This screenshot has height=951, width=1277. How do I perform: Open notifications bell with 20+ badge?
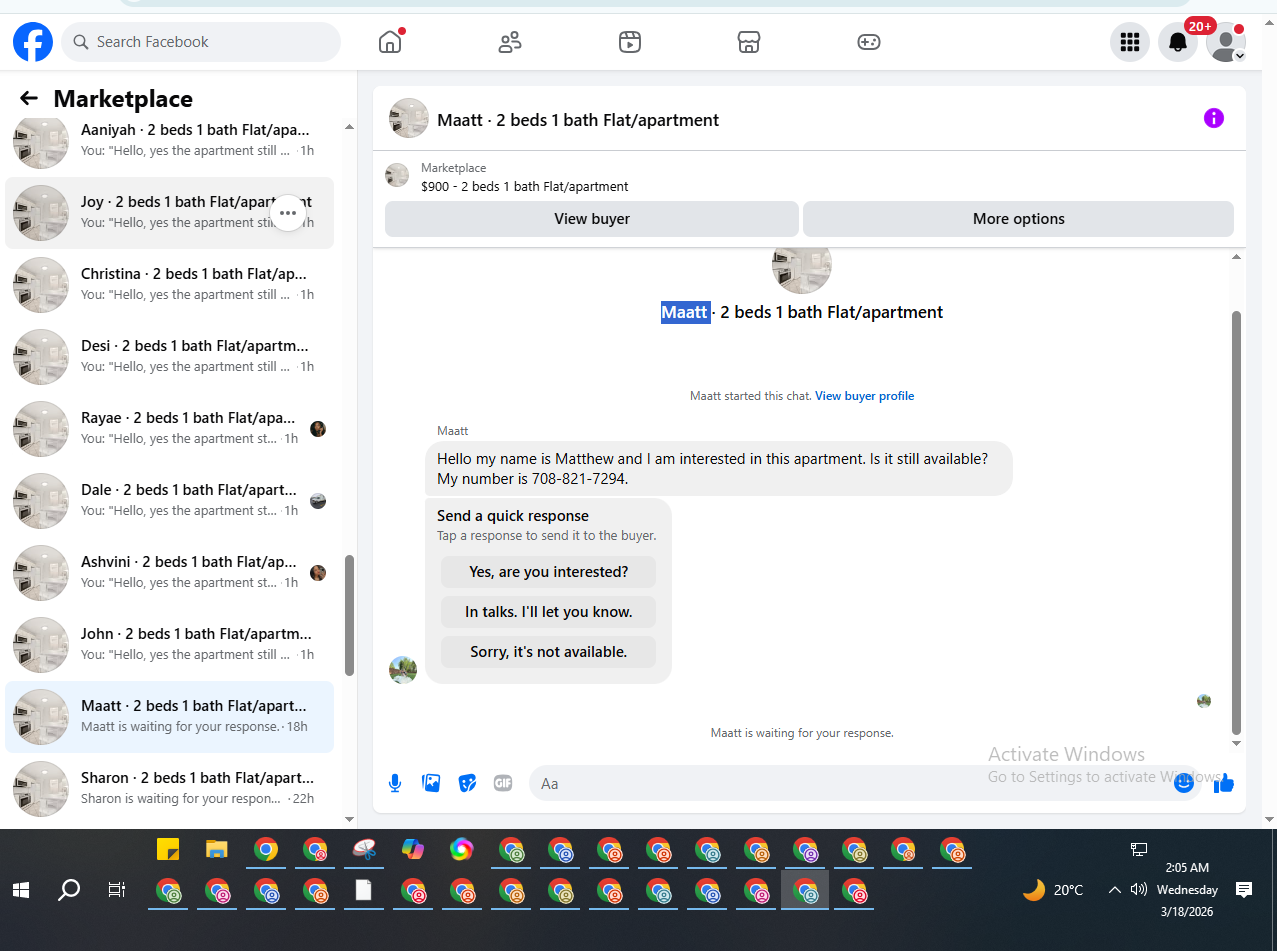pyautogui.click(x=1178, y=42)
